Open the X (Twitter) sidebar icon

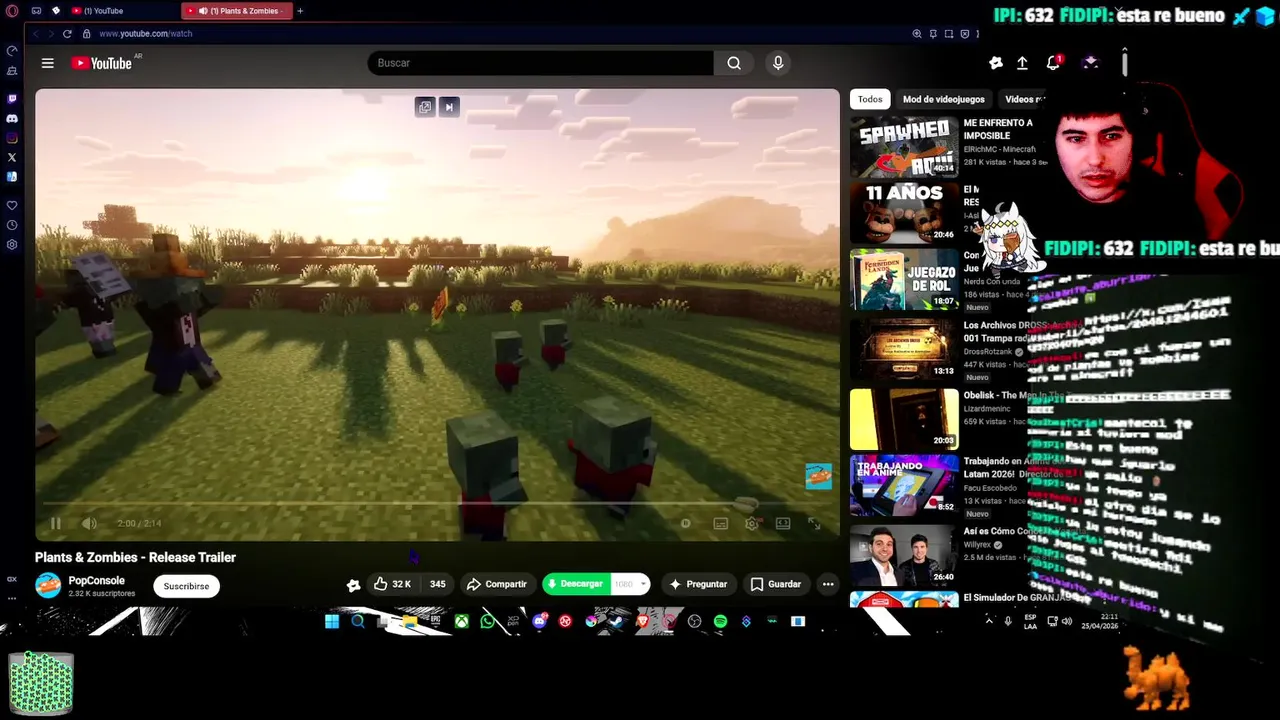point(12,157)
